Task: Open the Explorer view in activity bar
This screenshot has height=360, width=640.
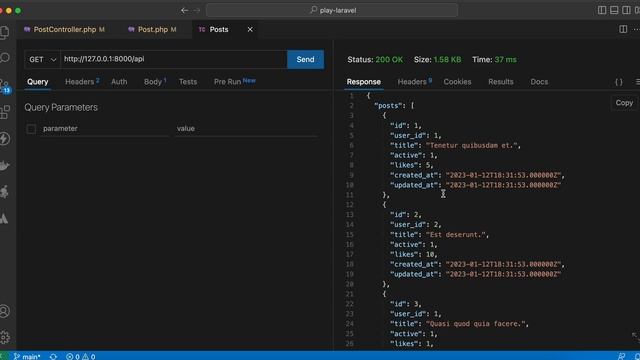Action: tap(5, 32)
